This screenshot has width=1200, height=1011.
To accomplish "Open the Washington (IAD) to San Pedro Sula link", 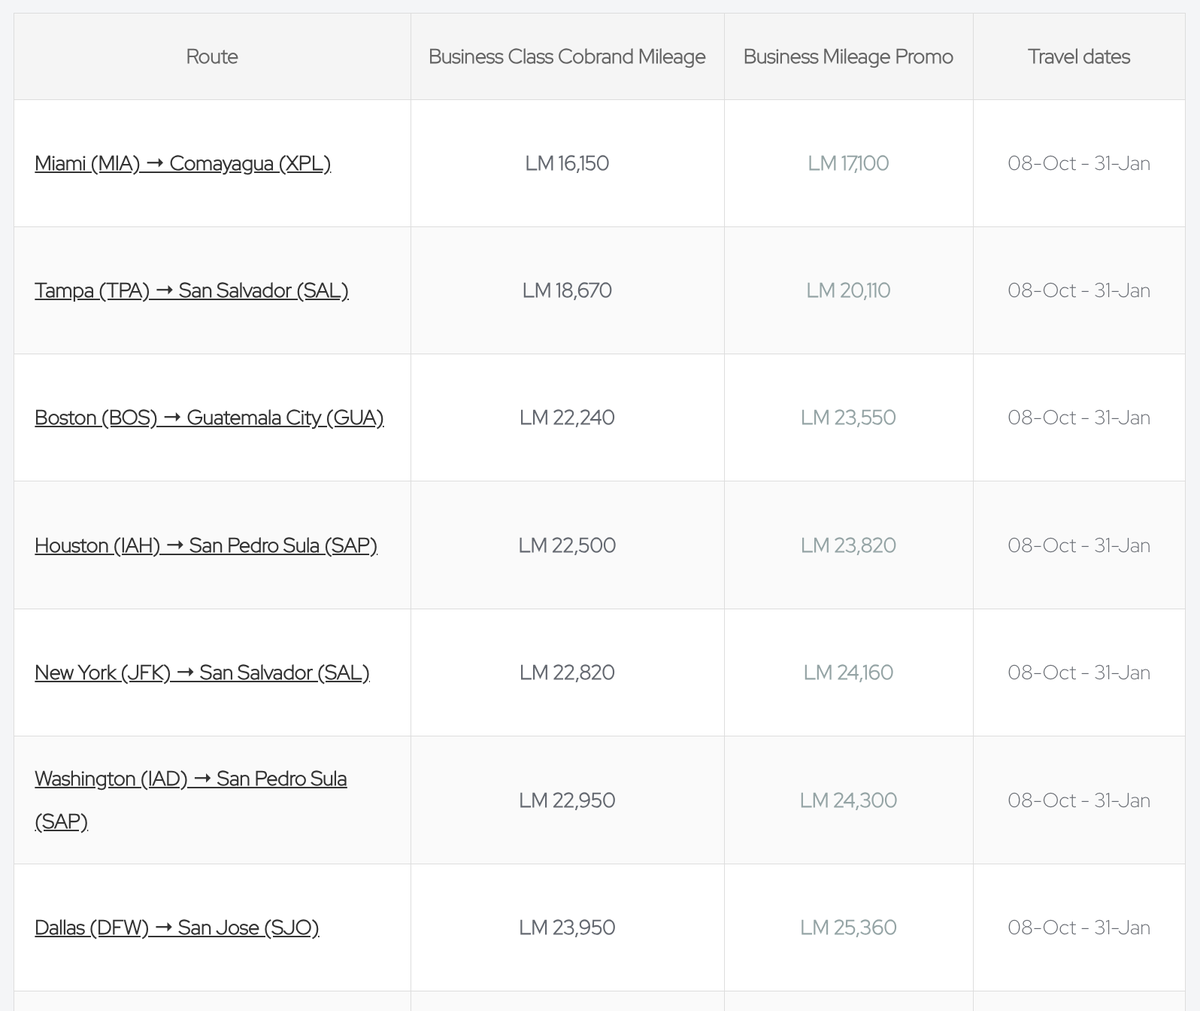I will (x=190, y=779).
